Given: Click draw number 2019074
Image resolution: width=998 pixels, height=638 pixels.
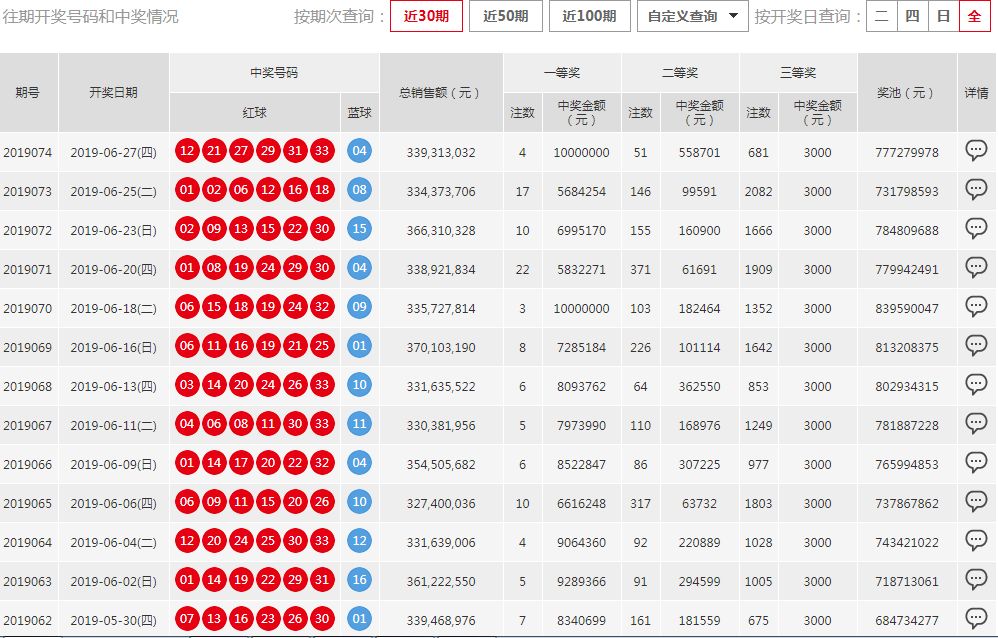Looking at the screenshot, I should click(27, 153).
